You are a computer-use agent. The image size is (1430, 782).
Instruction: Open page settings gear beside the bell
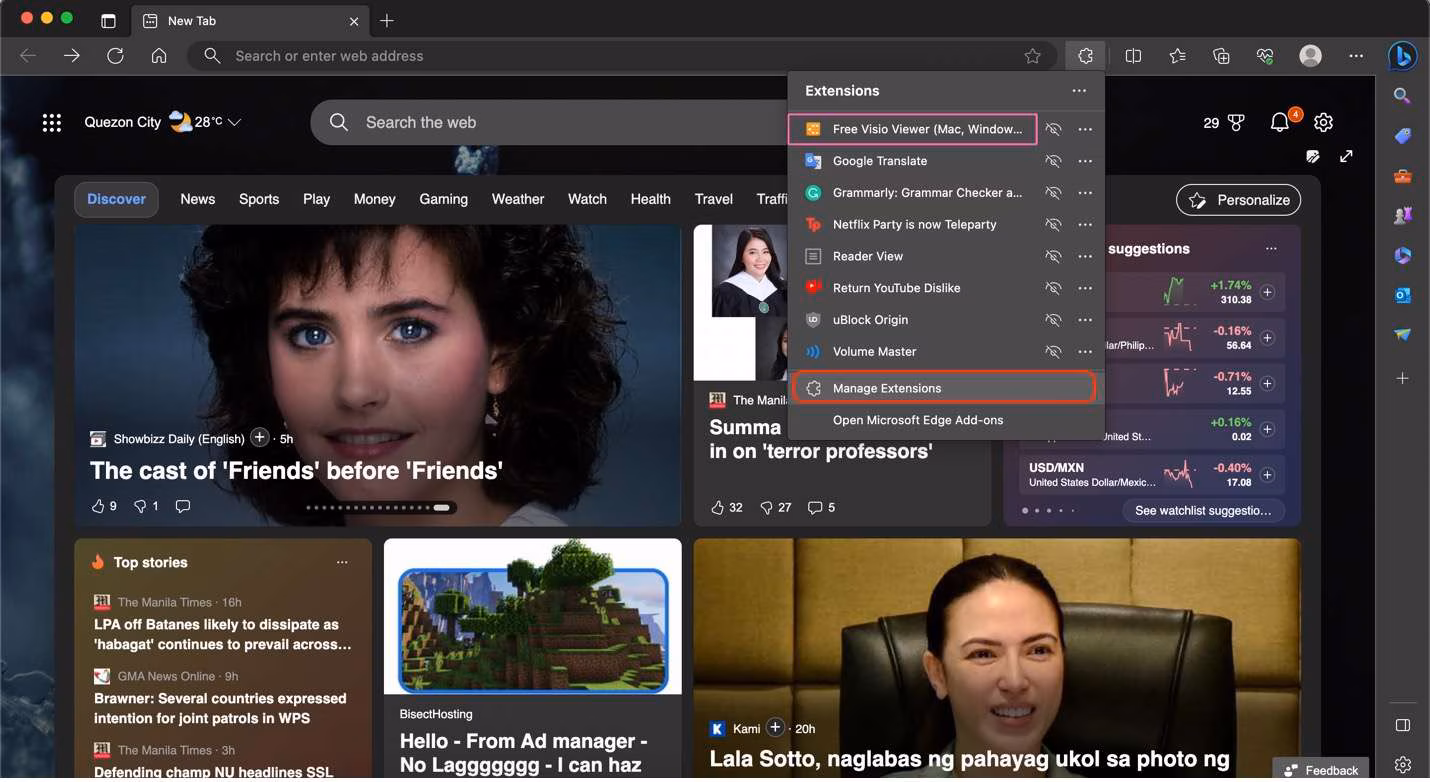pos(1323,122)
